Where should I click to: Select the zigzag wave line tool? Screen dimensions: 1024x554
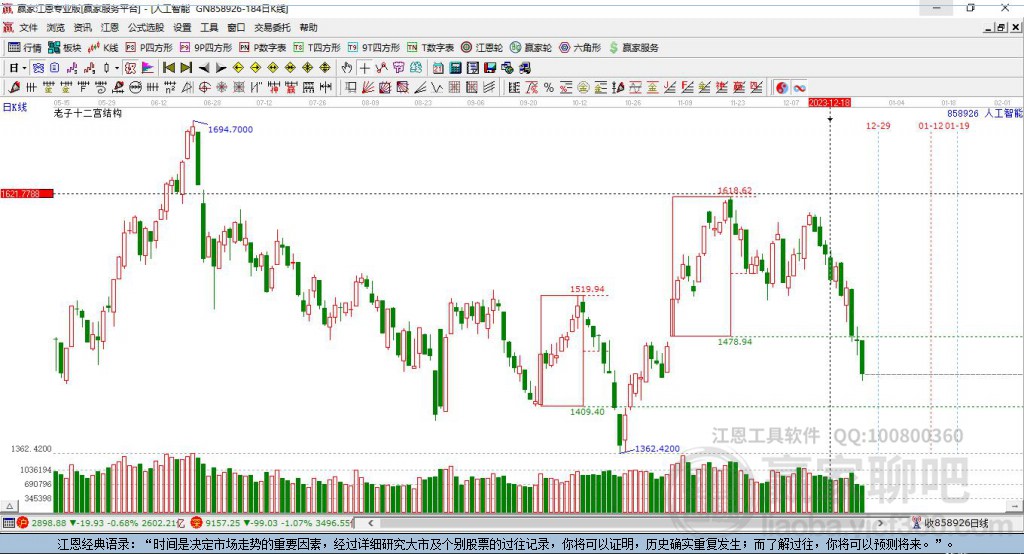(436, 88)
